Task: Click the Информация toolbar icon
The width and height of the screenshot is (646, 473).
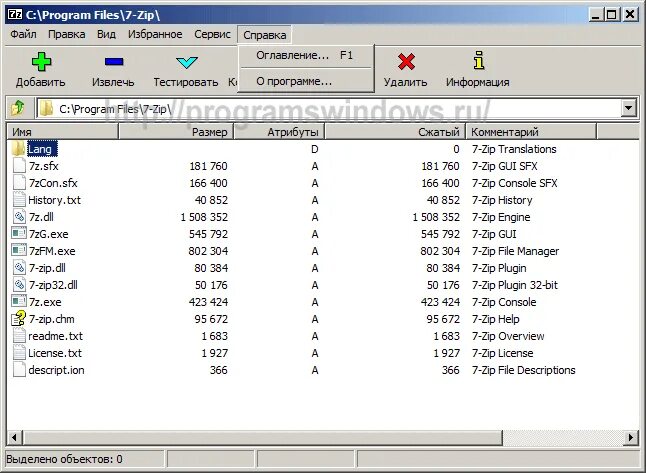Action: pos(478,61)
